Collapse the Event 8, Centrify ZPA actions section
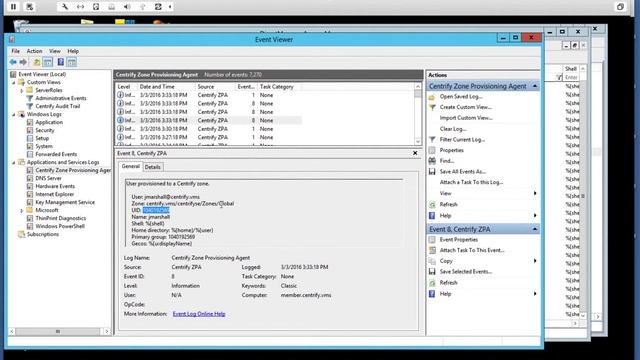 pyautogui.click(x=535, y=229)
